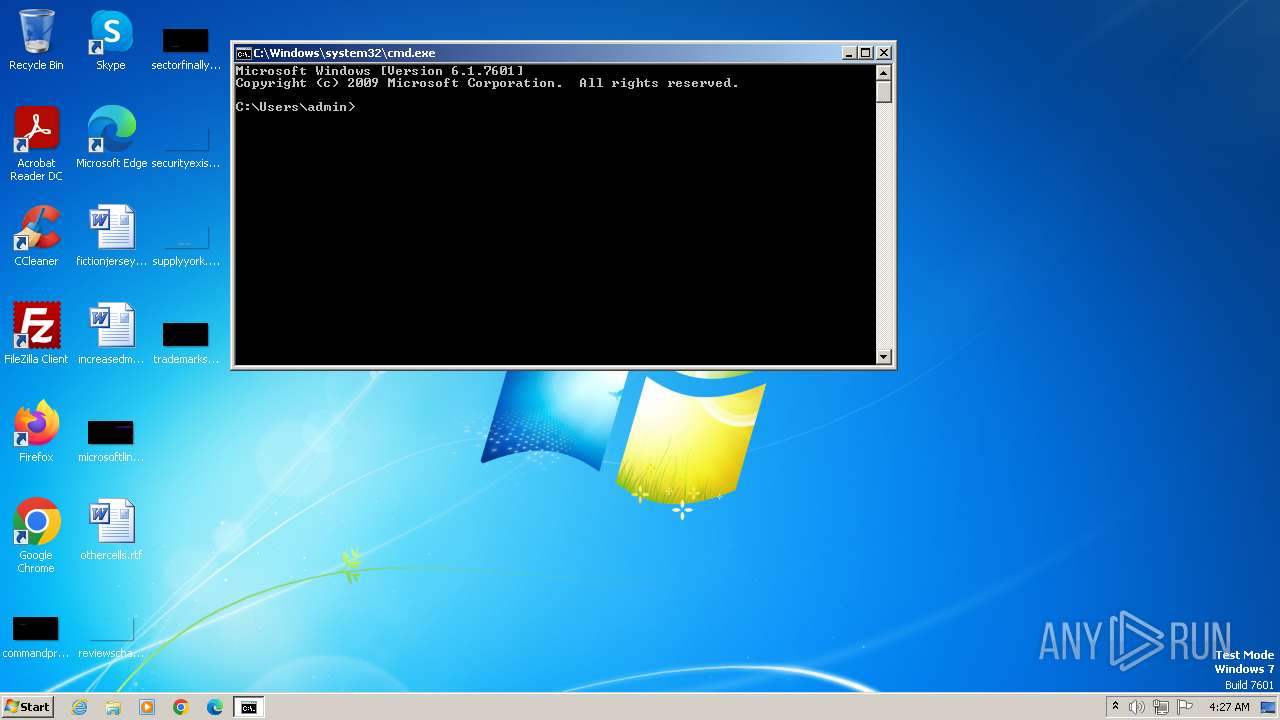Image resolution: width=1280 pixels, height=720 pixels.
Task: Select the trademarks desktop file
Action: pyautogui.click(x=185, y=342)
